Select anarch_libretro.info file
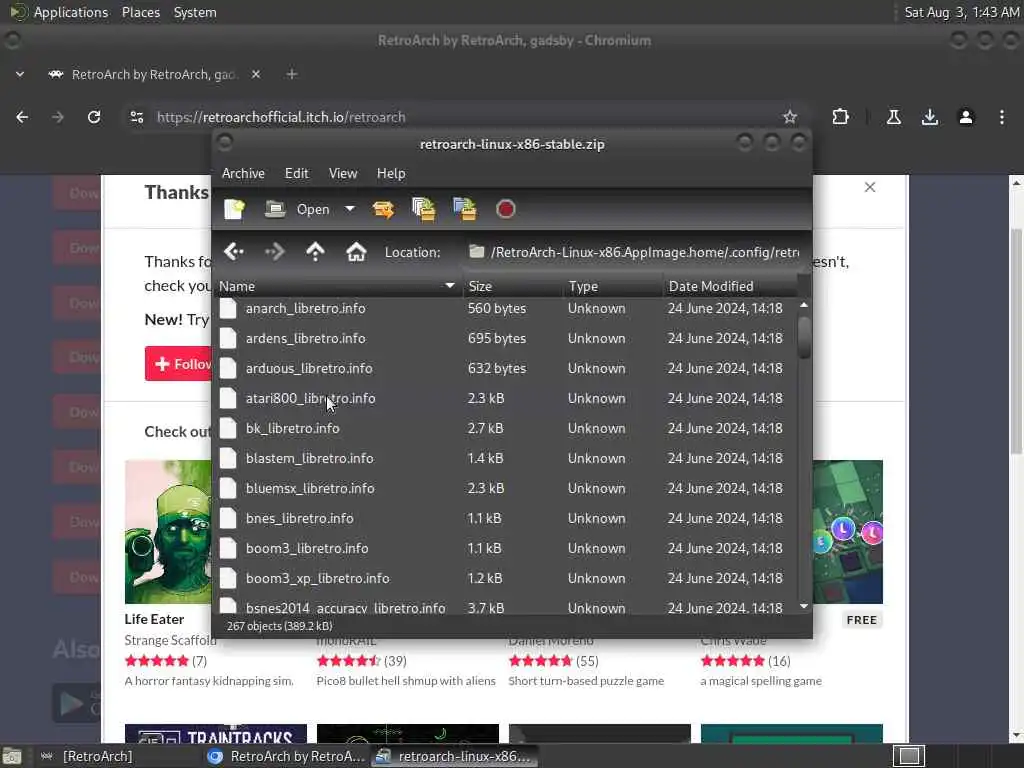Viewport: 1024px width, 768px height. [505, 308]
